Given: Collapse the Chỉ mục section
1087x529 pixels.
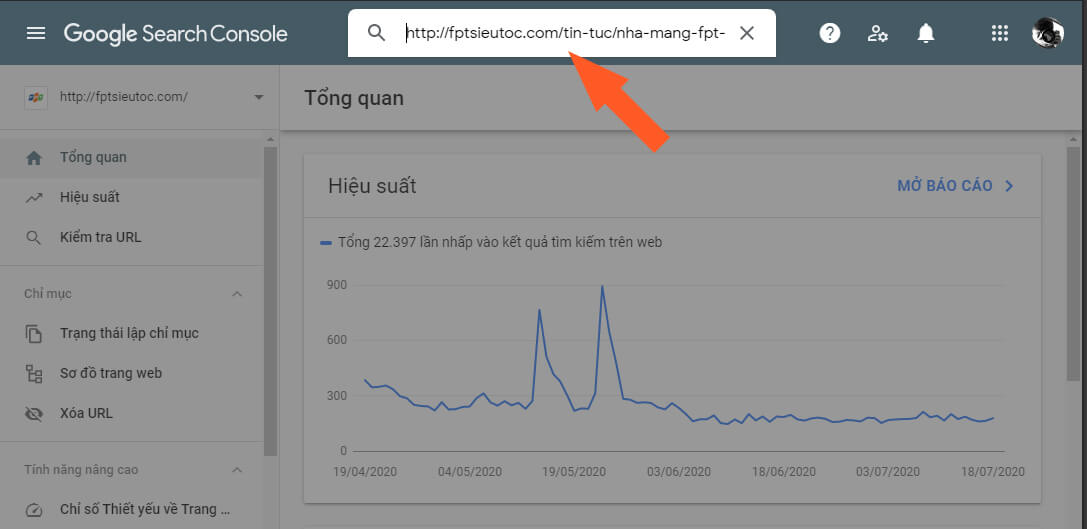Looking at the screenshot, I should (237, 294).
